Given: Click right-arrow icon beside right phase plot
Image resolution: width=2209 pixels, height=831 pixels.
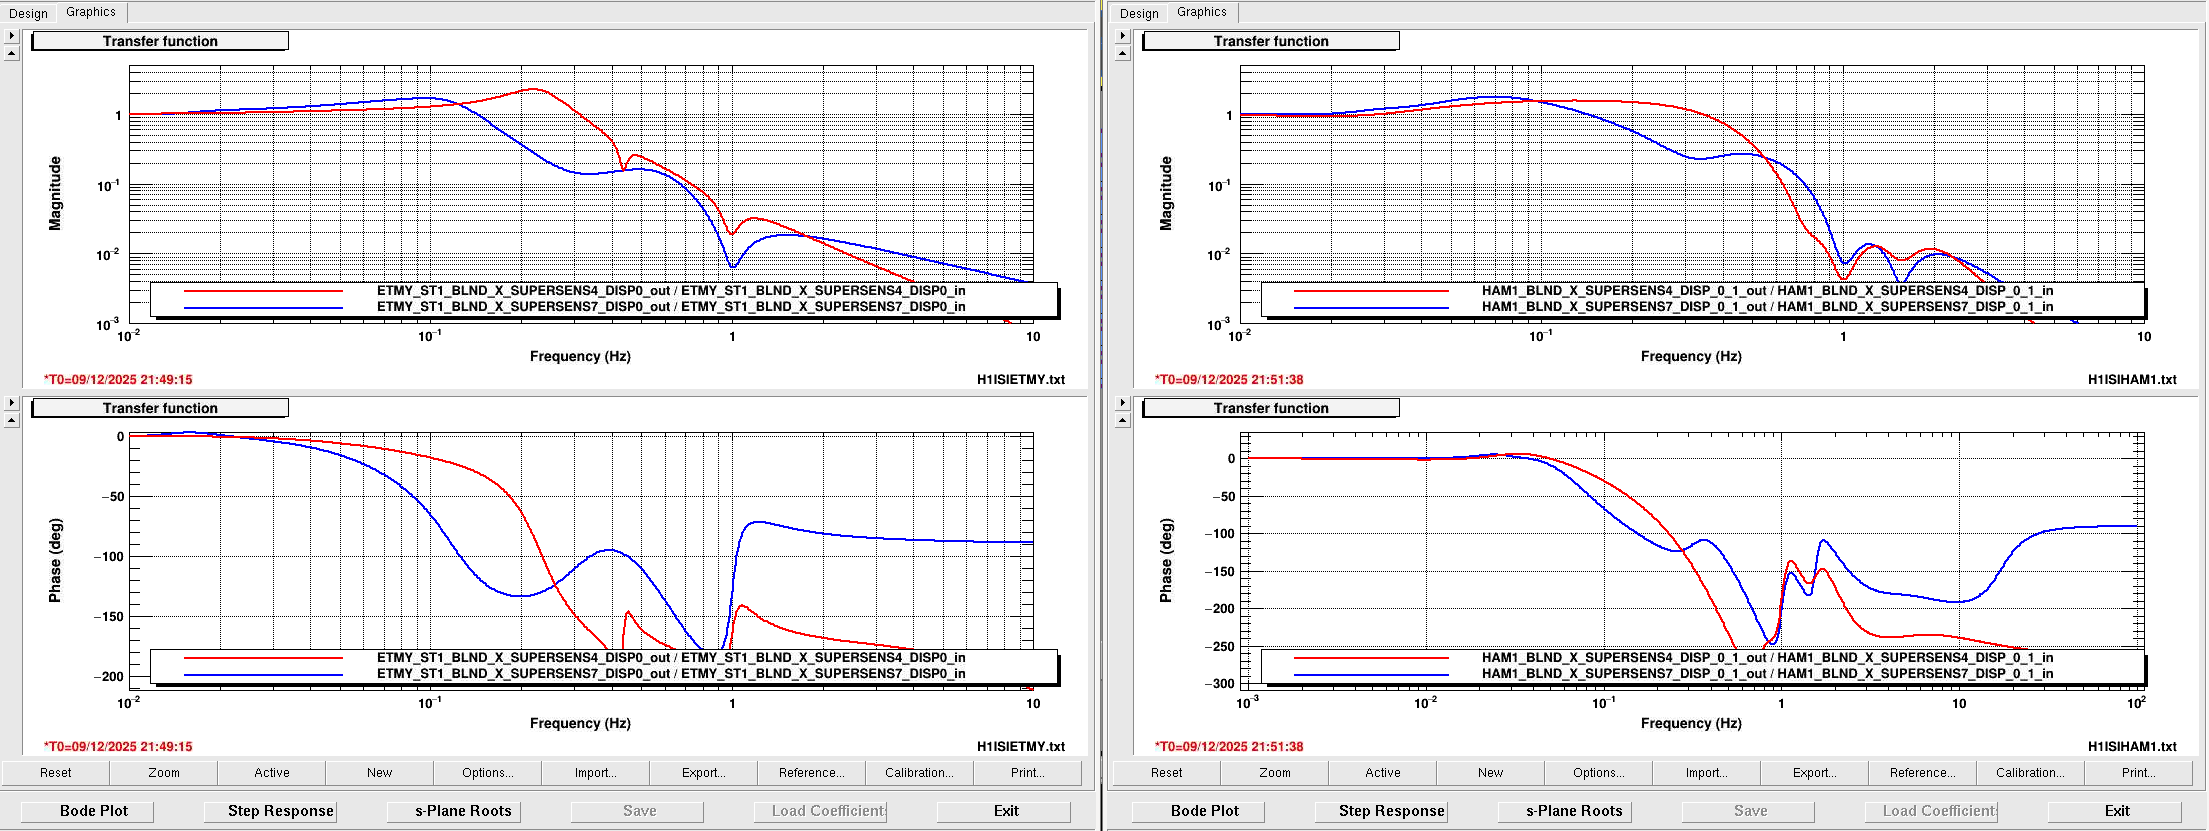Looking at the screenshot, I should click(x=1123, y=403).
